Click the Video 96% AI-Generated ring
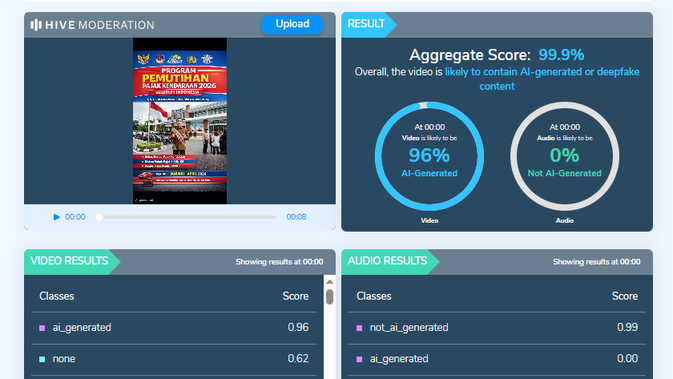The height and width of the screenshot is (379, 673). click(429, 156)
